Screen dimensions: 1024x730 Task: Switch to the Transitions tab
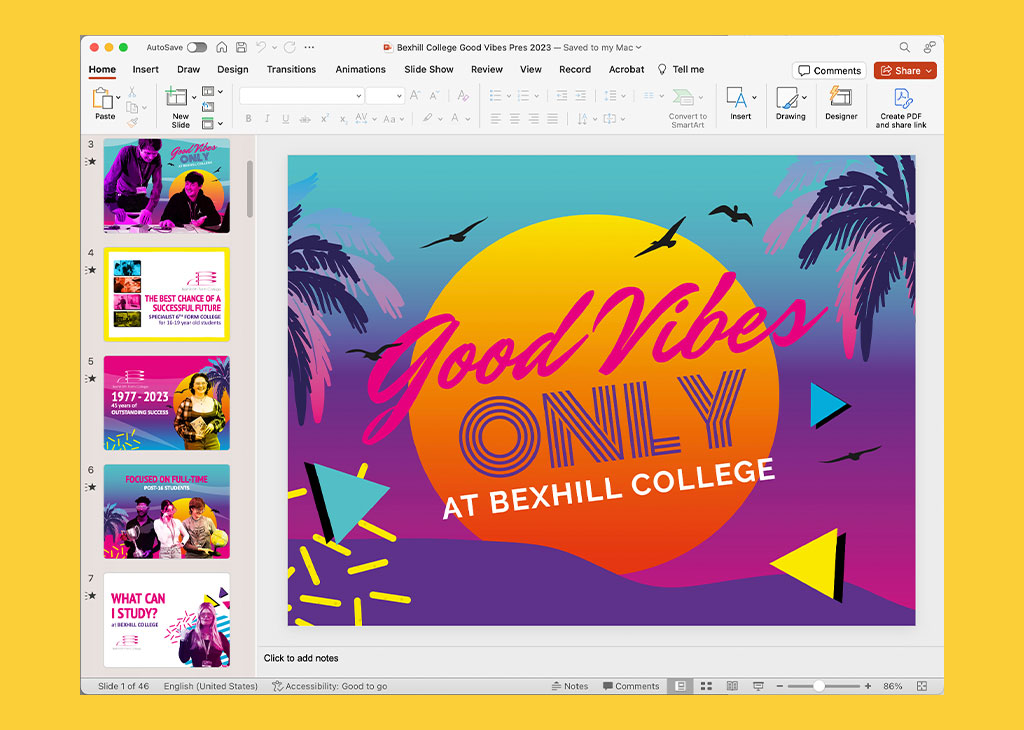(x=291, y=69)
